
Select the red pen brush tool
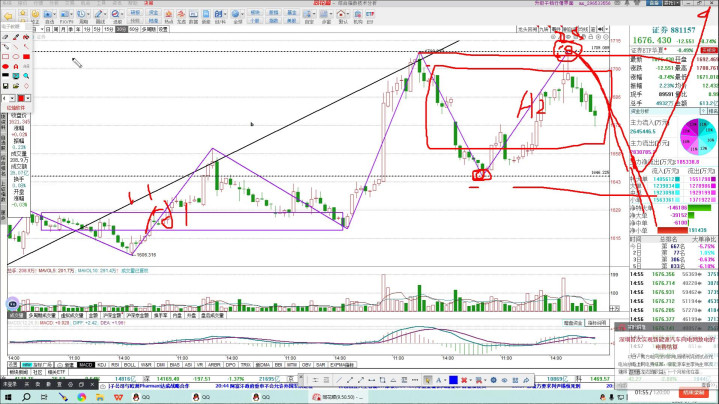point(16,37)
